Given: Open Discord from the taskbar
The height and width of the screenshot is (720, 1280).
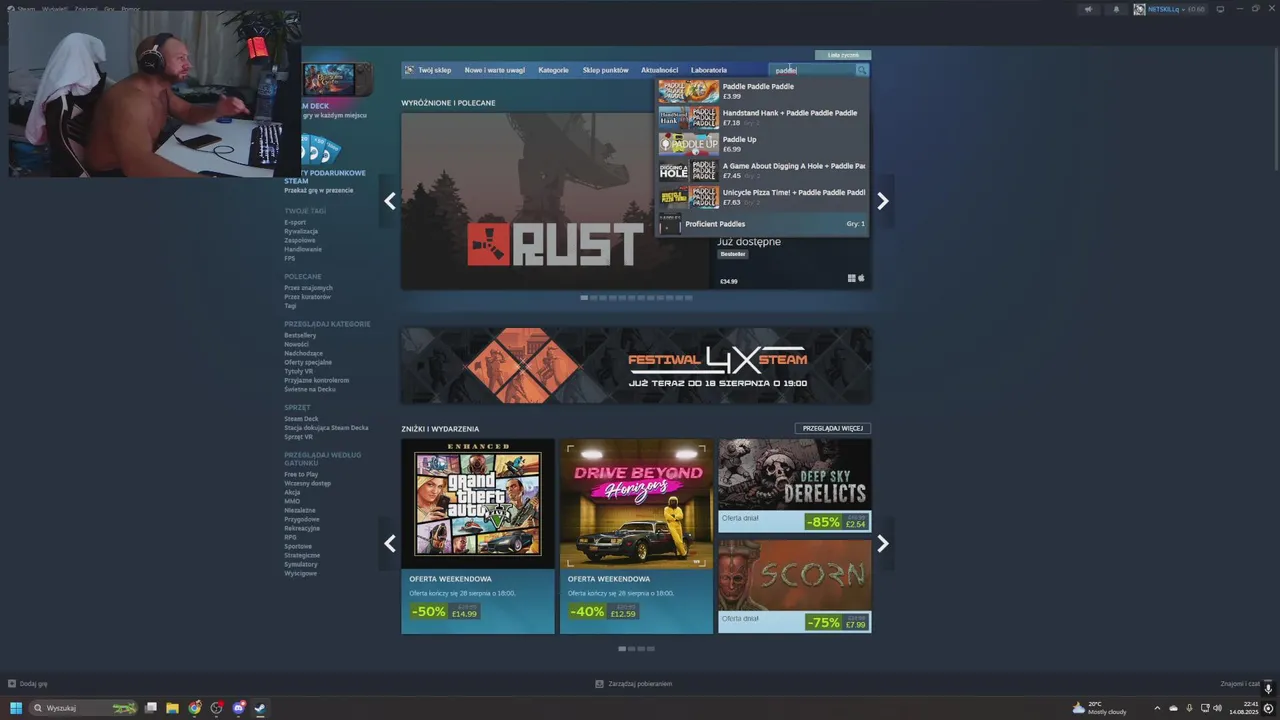Looking at the screenshot, I should [x=239, y=708].
